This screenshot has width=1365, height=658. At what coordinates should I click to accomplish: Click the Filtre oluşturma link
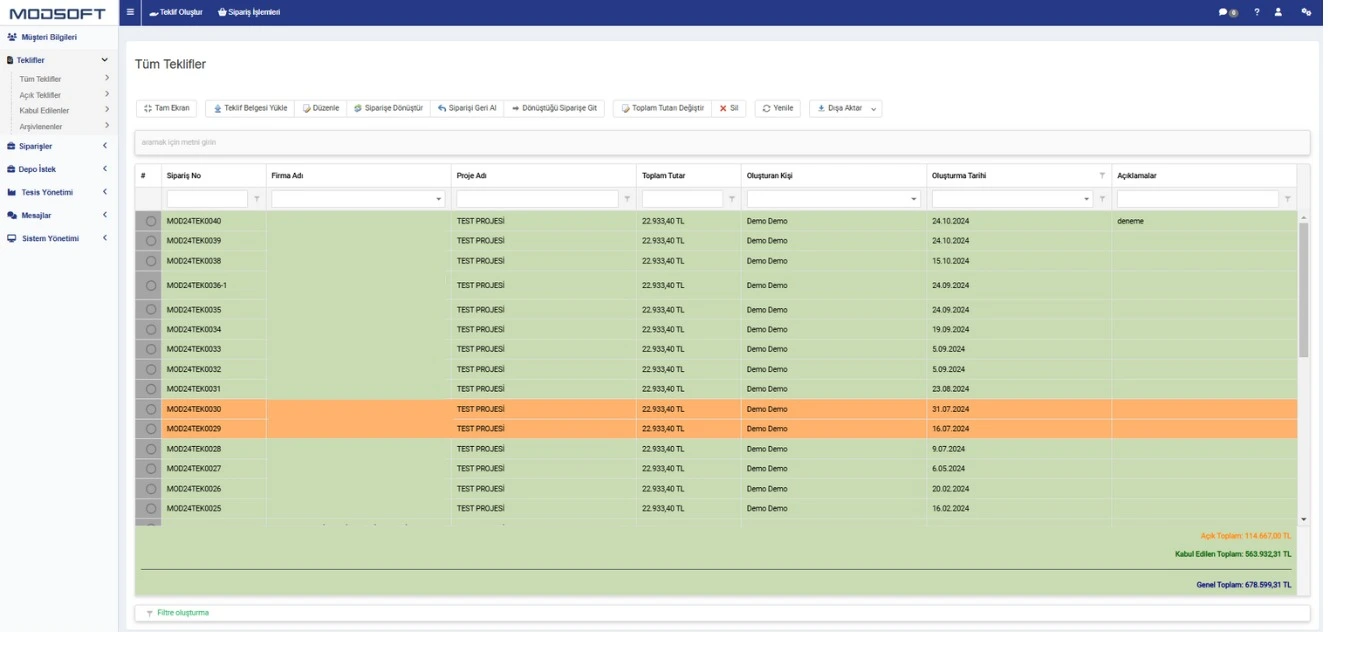tap(183, 613)
